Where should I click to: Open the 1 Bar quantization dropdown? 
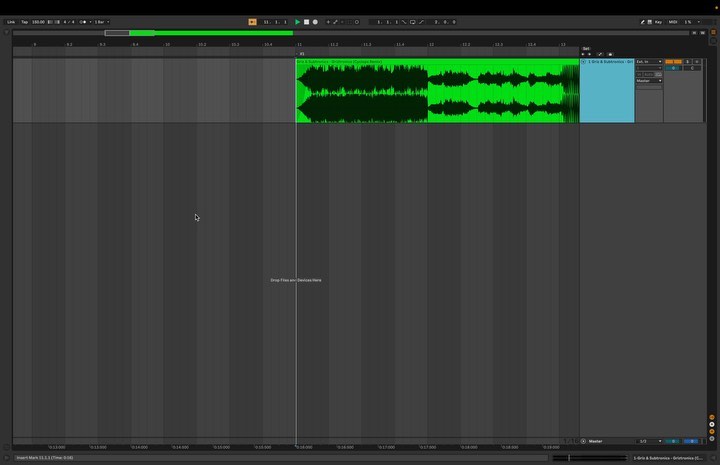[102, 22]
